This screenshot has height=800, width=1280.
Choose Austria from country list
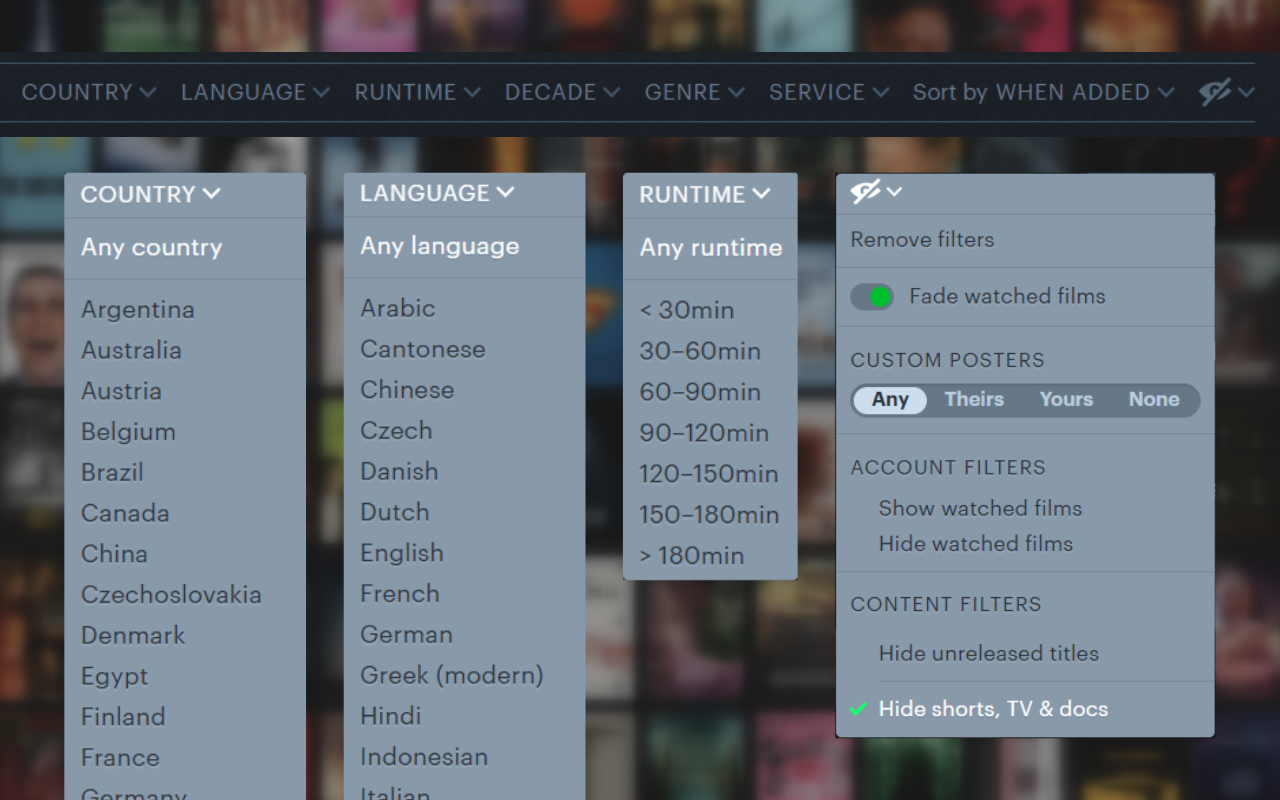point(121,392)
